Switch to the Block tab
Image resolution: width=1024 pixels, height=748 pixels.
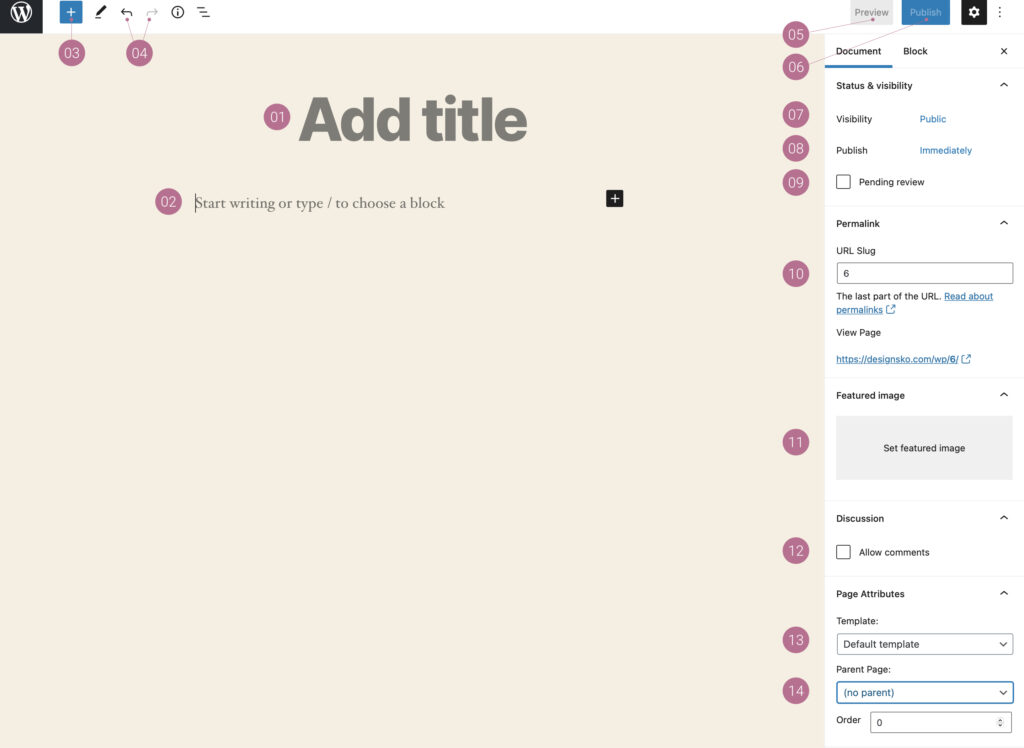(x=914, y=50)
